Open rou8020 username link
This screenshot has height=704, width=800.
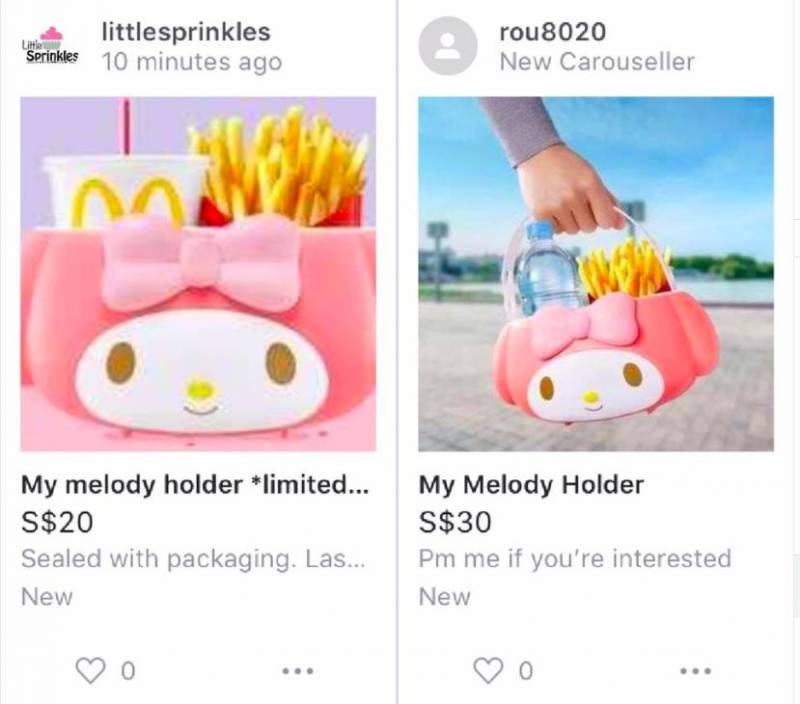553,32
